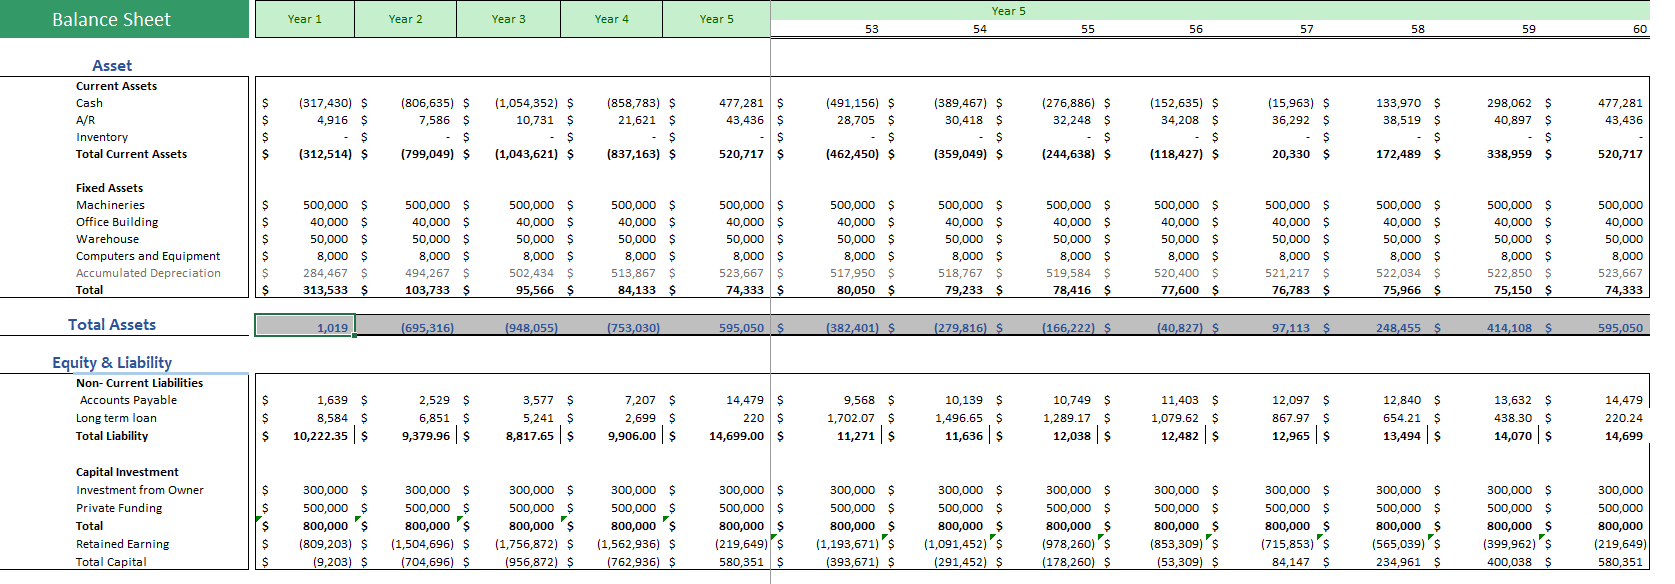The height and width of the screenshot is (584, 1675).
Task: Select month 57 Total Capital 84,147
Action: pyautogui.click(x=1291, y=562)
